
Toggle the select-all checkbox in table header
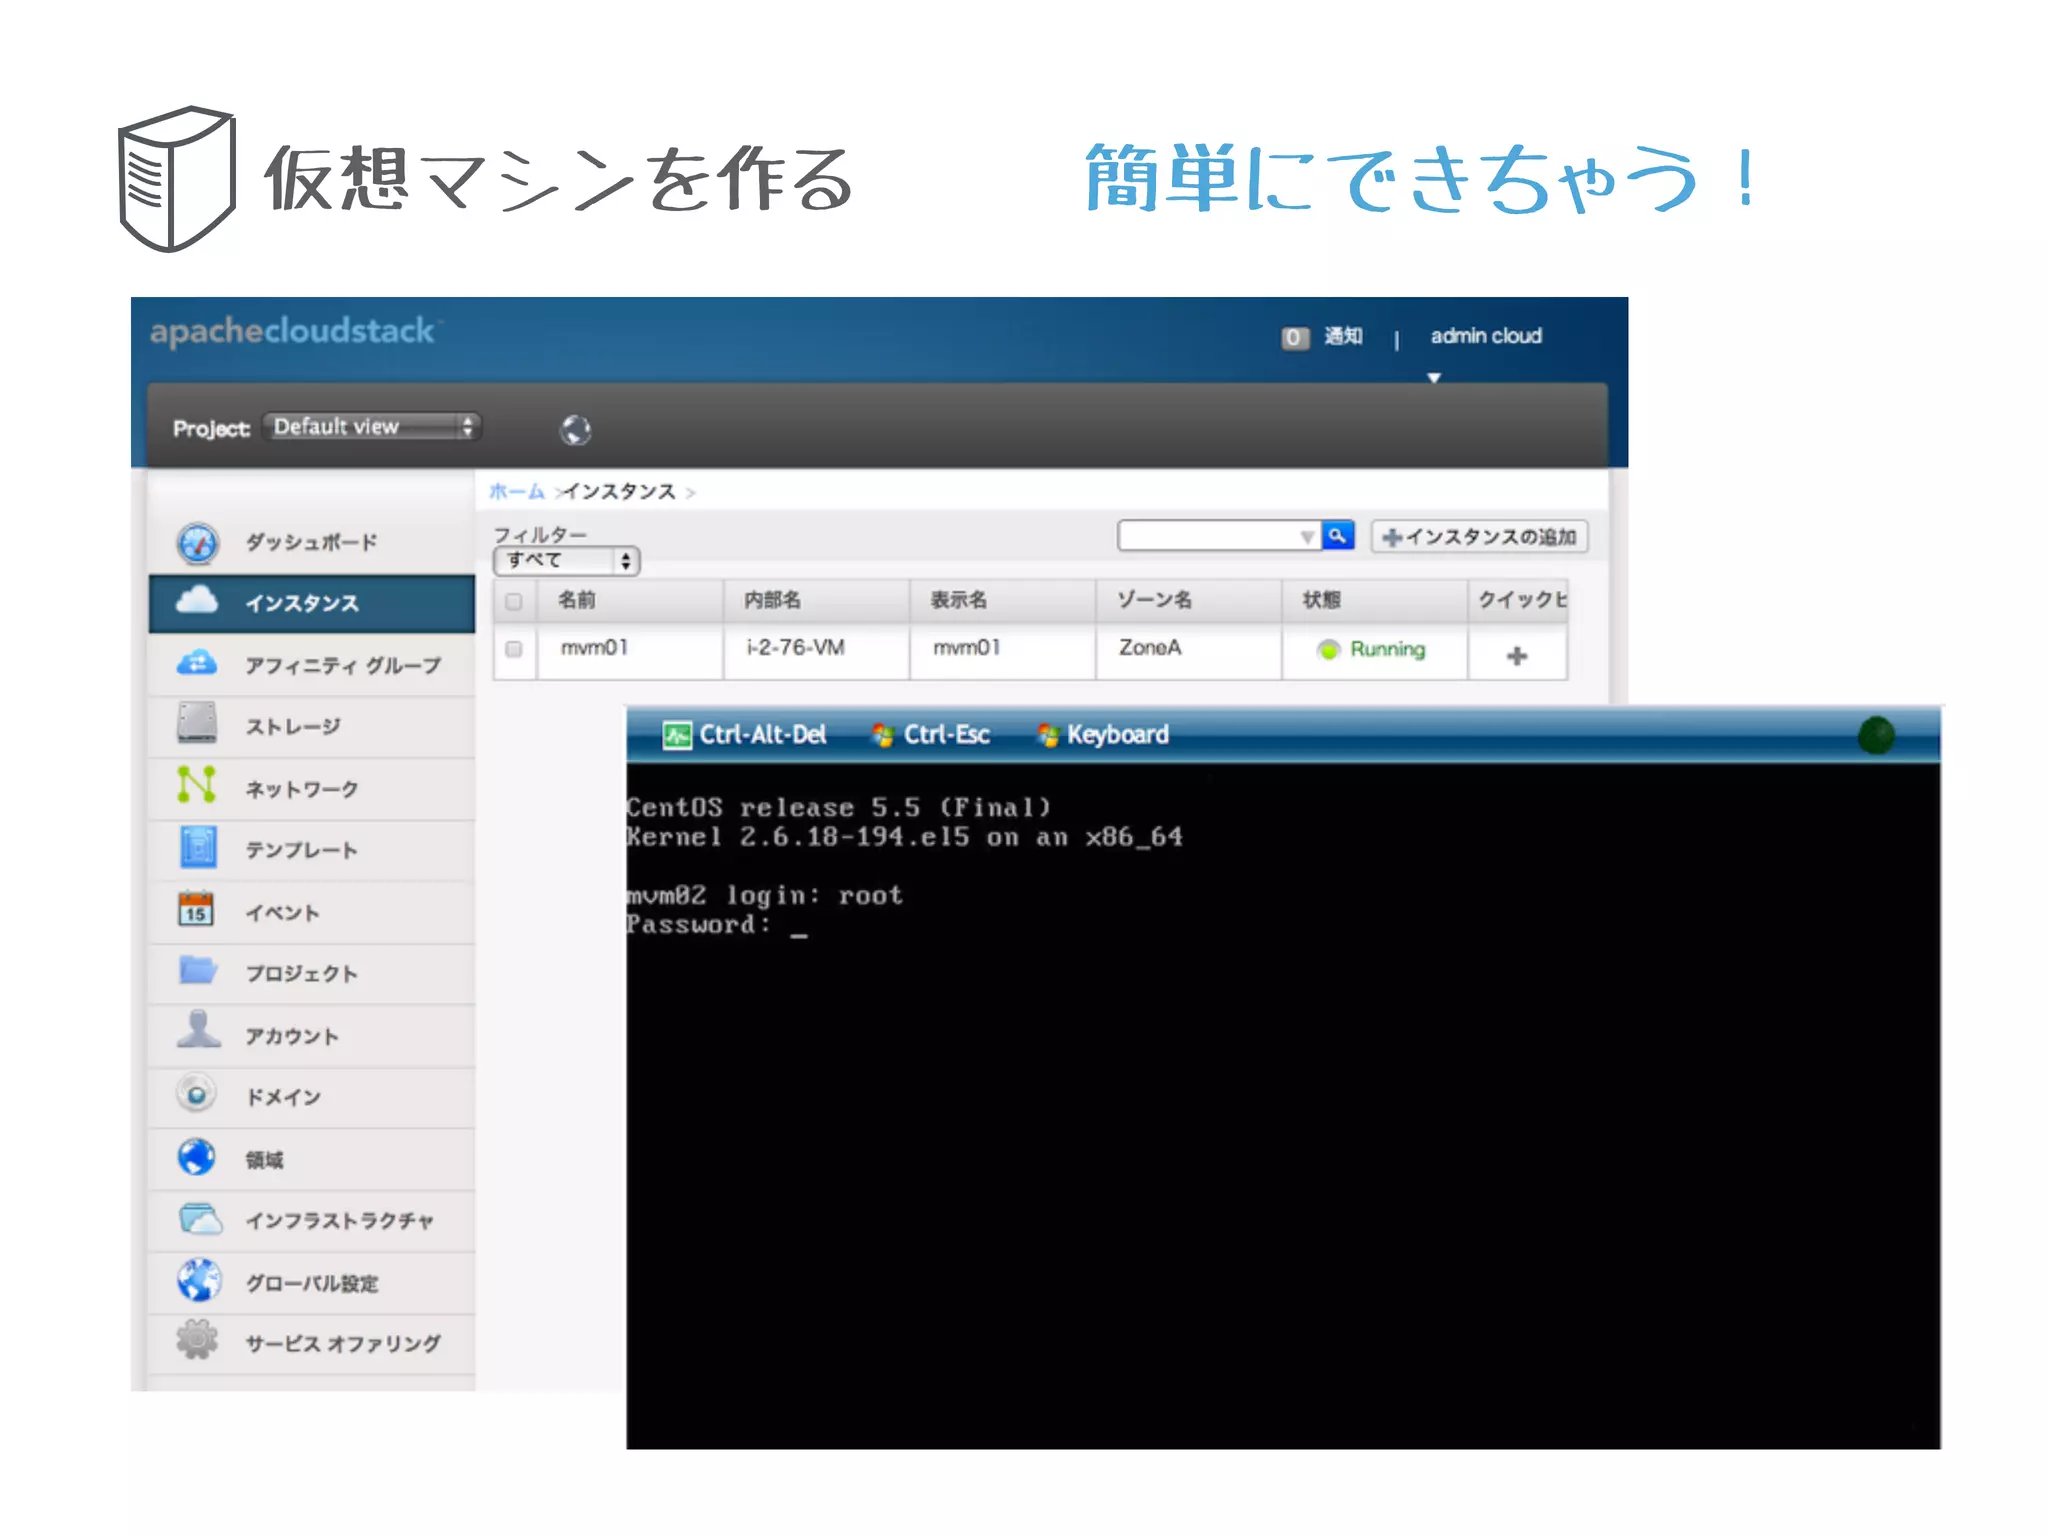tap(514, 601)
